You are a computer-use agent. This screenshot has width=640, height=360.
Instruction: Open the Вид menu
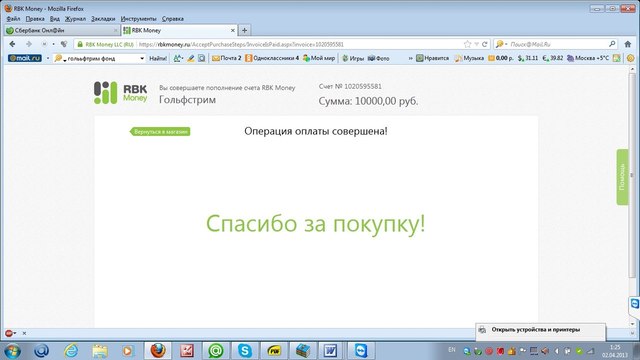pyautogui.click(x=55, y=19)
